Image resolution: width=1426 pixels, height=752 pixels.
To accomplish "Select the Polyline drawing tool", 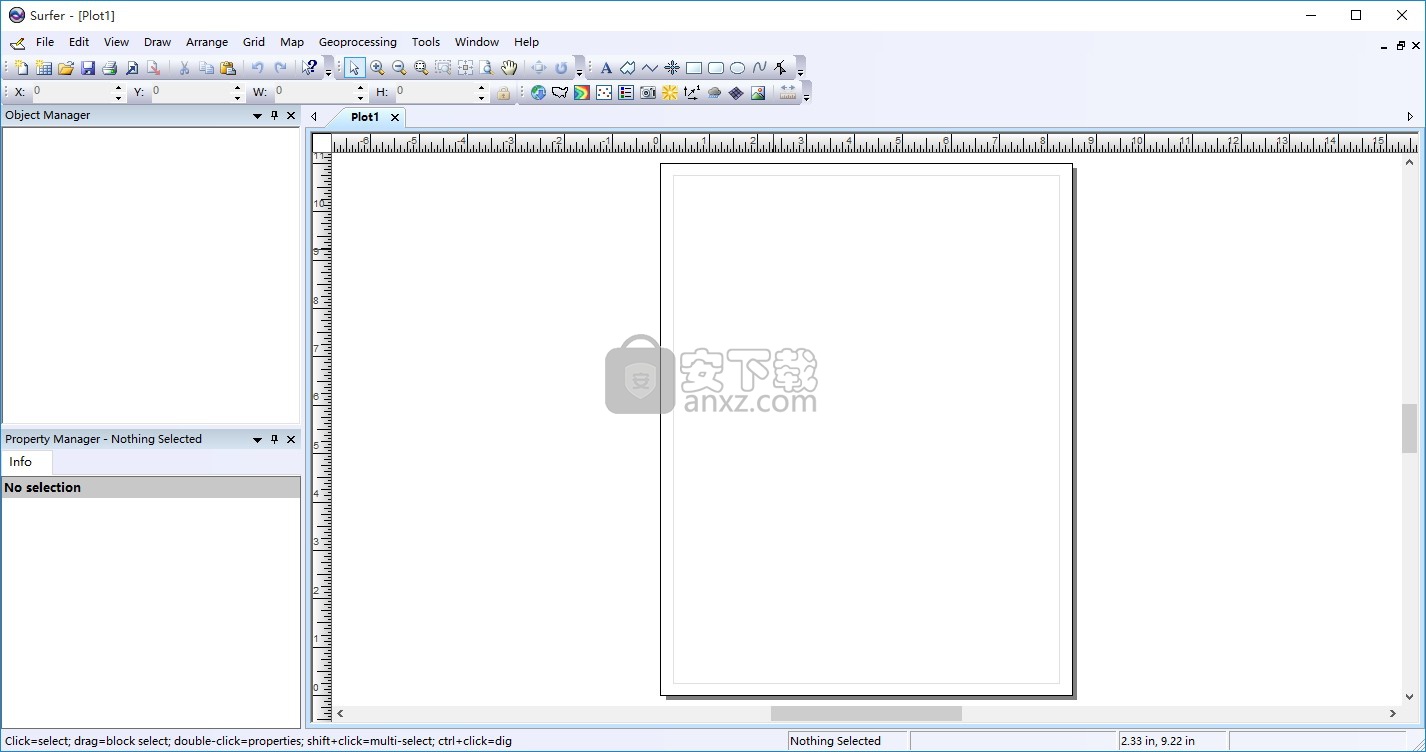I will (650, 68).
